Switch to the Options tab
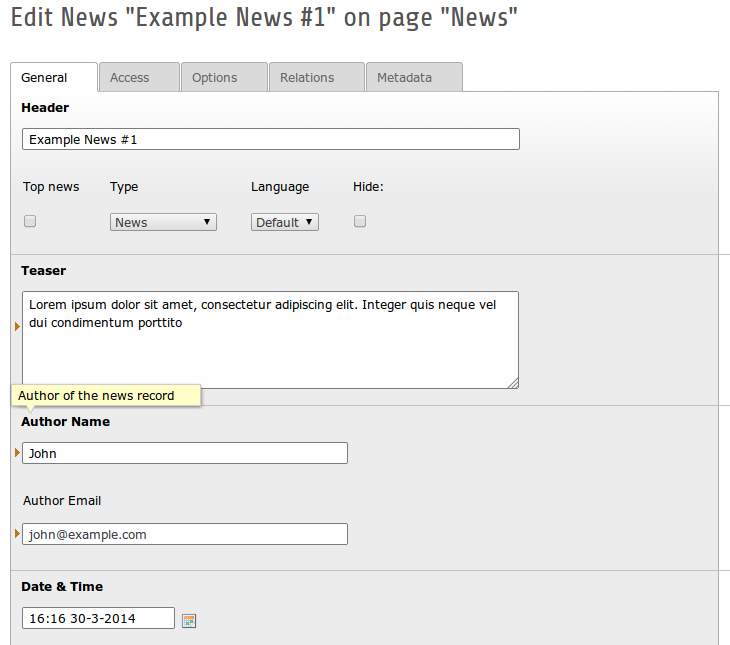This screenshot has width=730, height=645. [x=224, y=77]
